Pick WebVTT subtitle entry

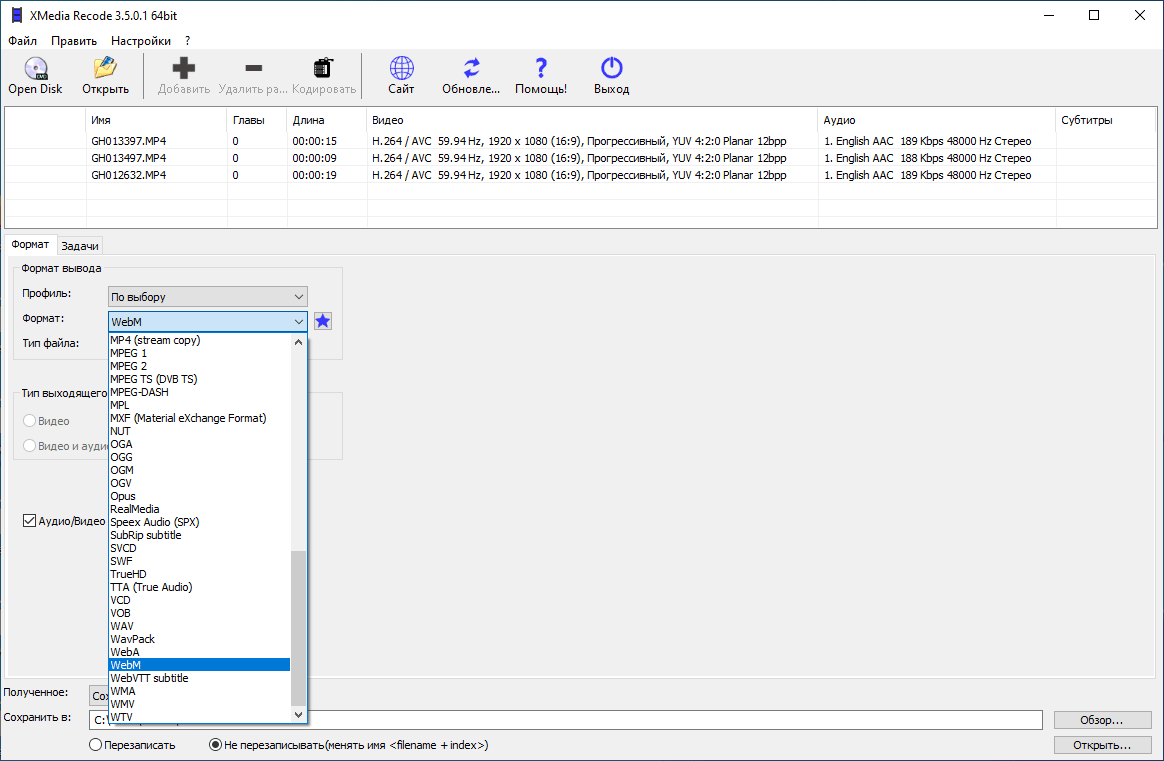point(199,678)
